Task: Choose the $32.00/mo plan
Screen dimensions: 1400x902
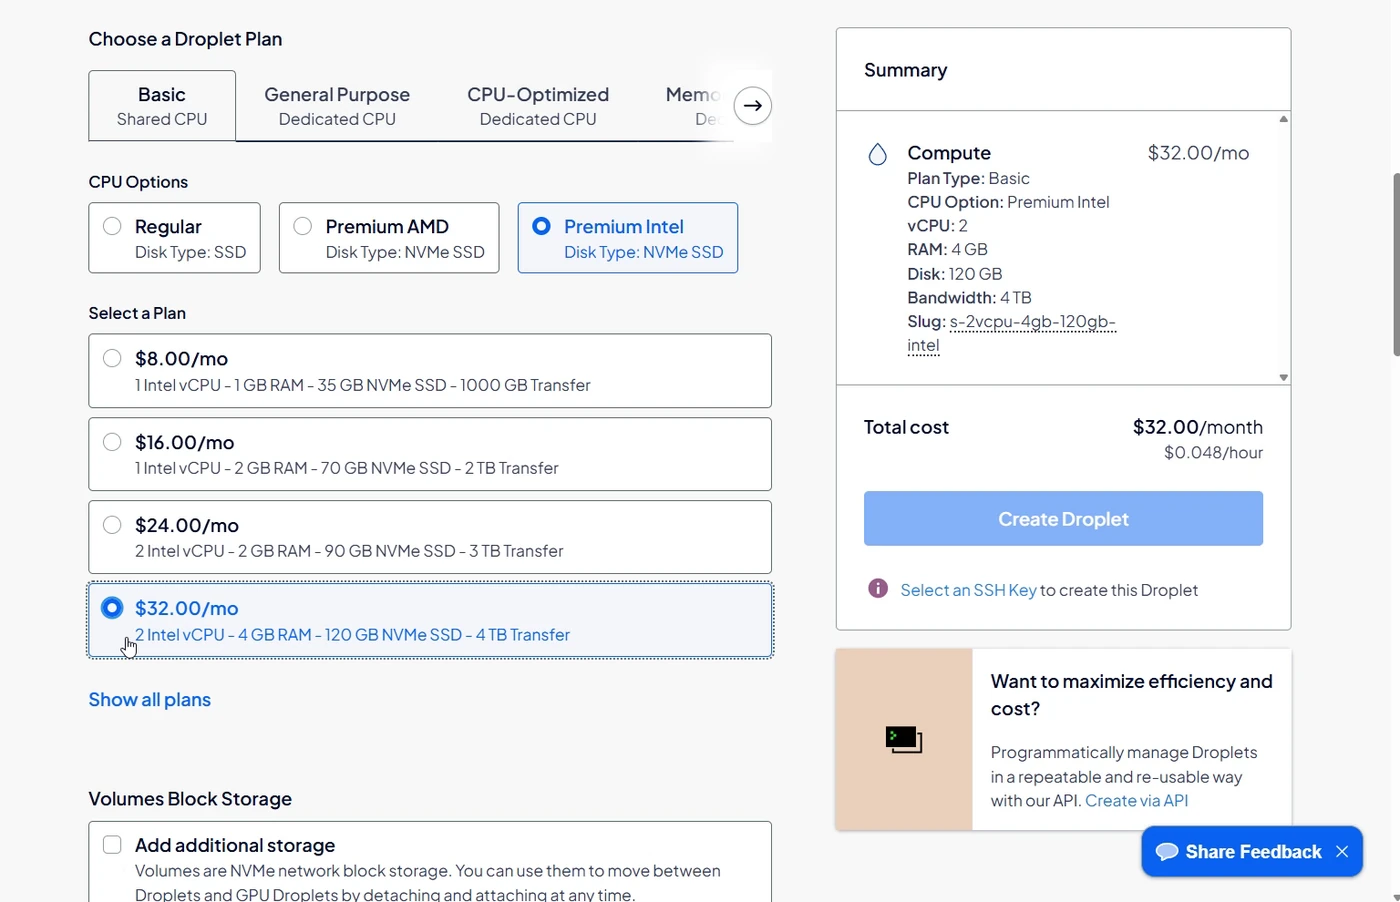Action: (430, 620)
